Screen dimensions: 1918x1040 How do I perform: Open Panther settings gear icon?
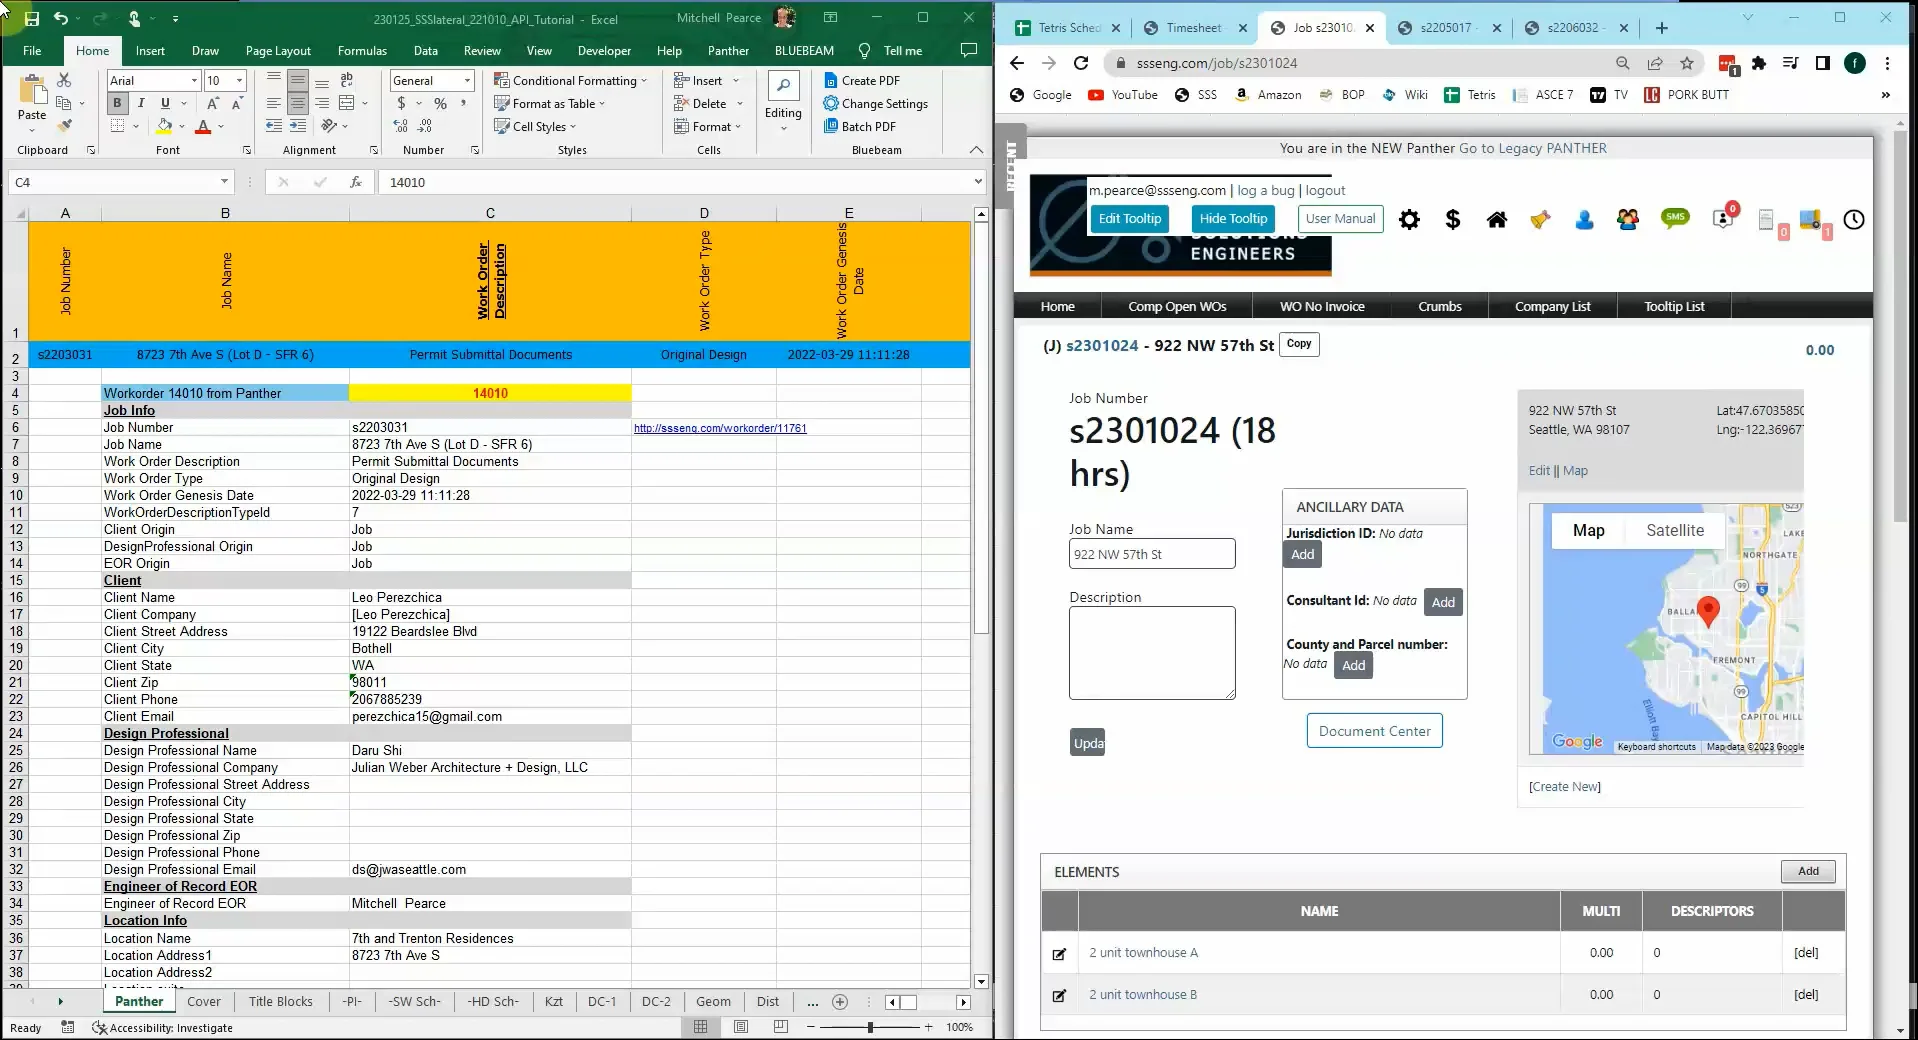pyautogui.click(x=1409, y=219)
